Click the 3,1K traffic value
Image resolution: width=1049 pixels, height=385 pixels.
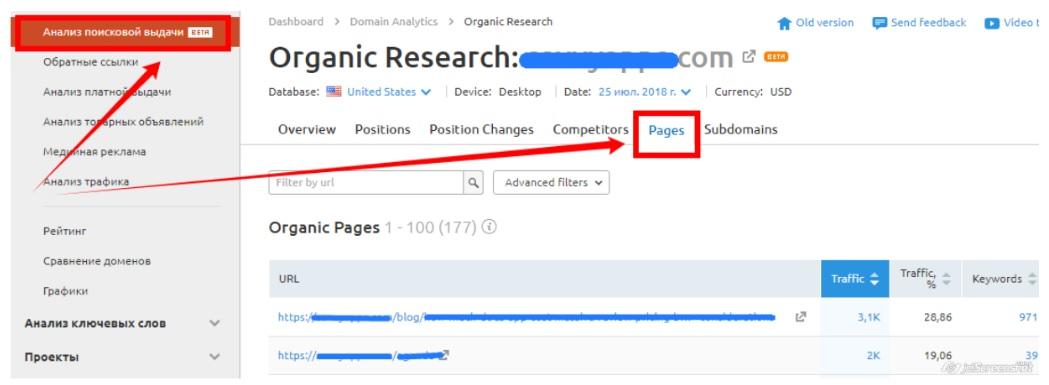pos(868,317)
